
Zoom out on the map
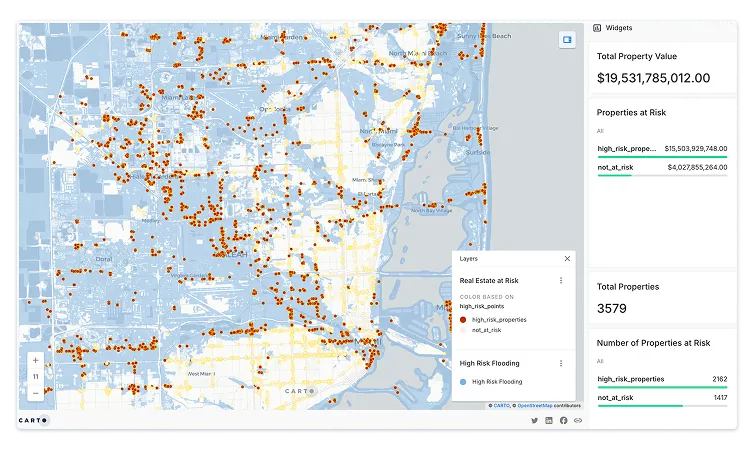[35, 393]
